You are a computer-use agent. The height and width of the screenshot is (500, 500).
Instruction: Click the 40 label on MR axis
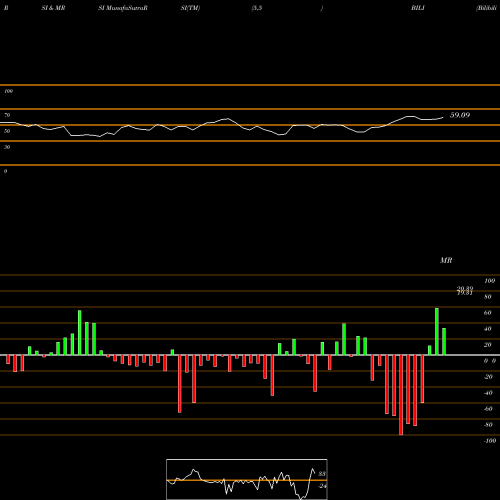488,329
